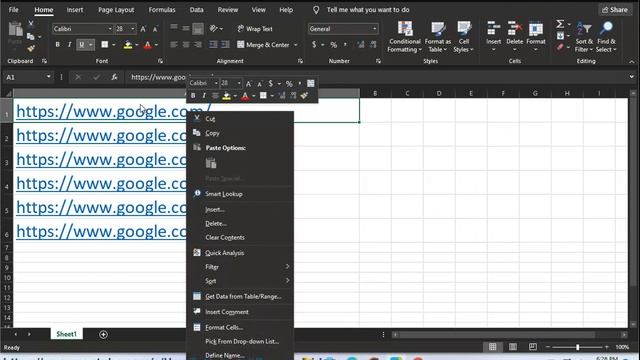Open google link in cell A6

[x=101, y=231]
